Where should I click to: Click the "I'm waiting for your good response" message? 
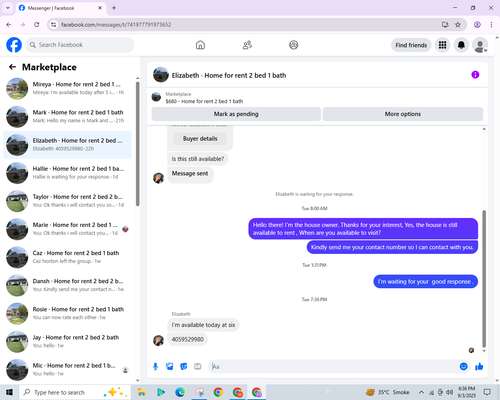[x=425, y=282]
